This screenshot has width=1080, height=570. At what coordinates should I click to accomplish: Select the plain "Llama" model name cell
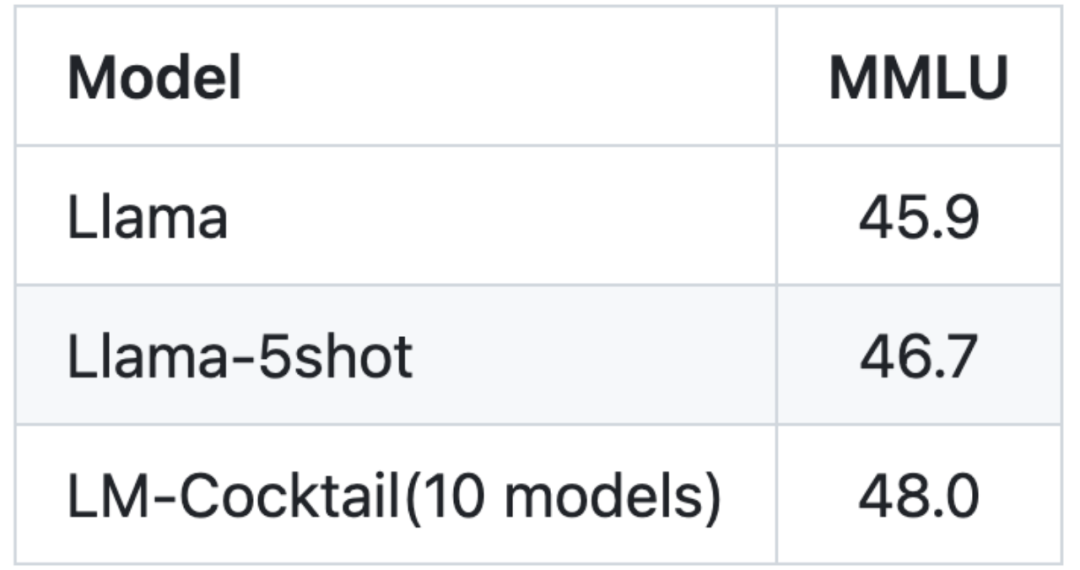147,217
